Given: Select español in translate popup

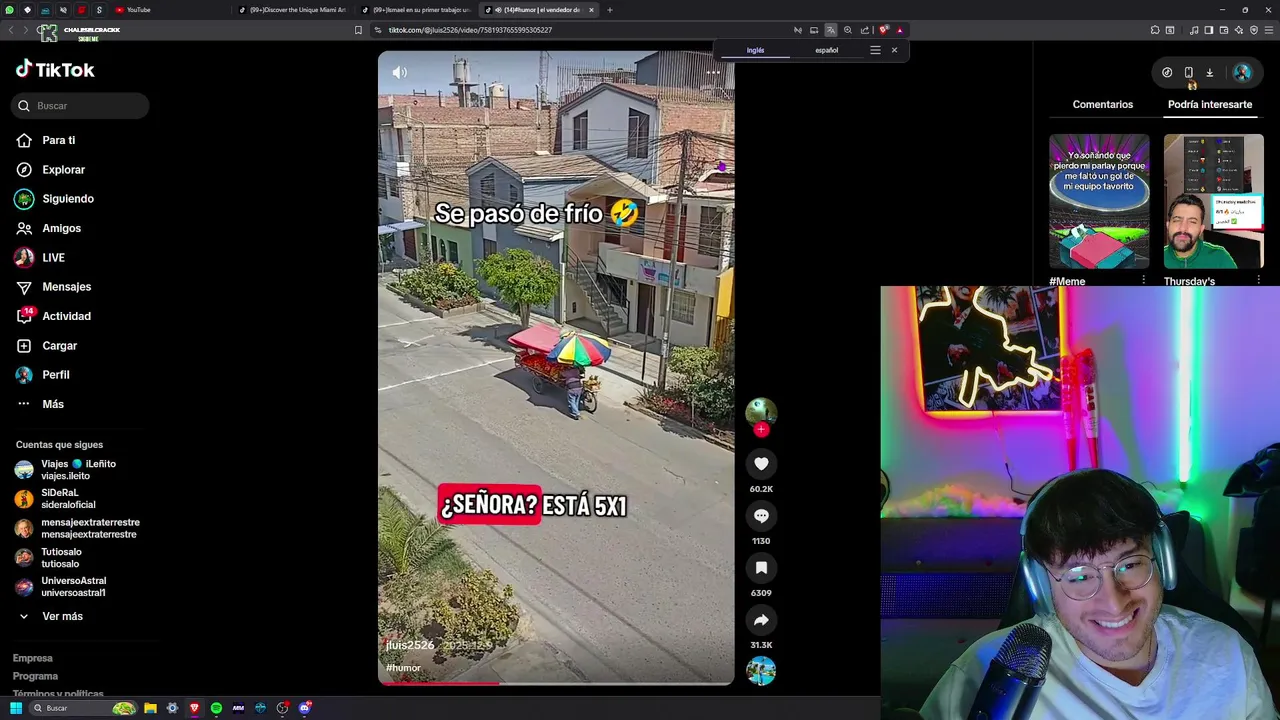Looking at the screenshot, I should 826,50.
